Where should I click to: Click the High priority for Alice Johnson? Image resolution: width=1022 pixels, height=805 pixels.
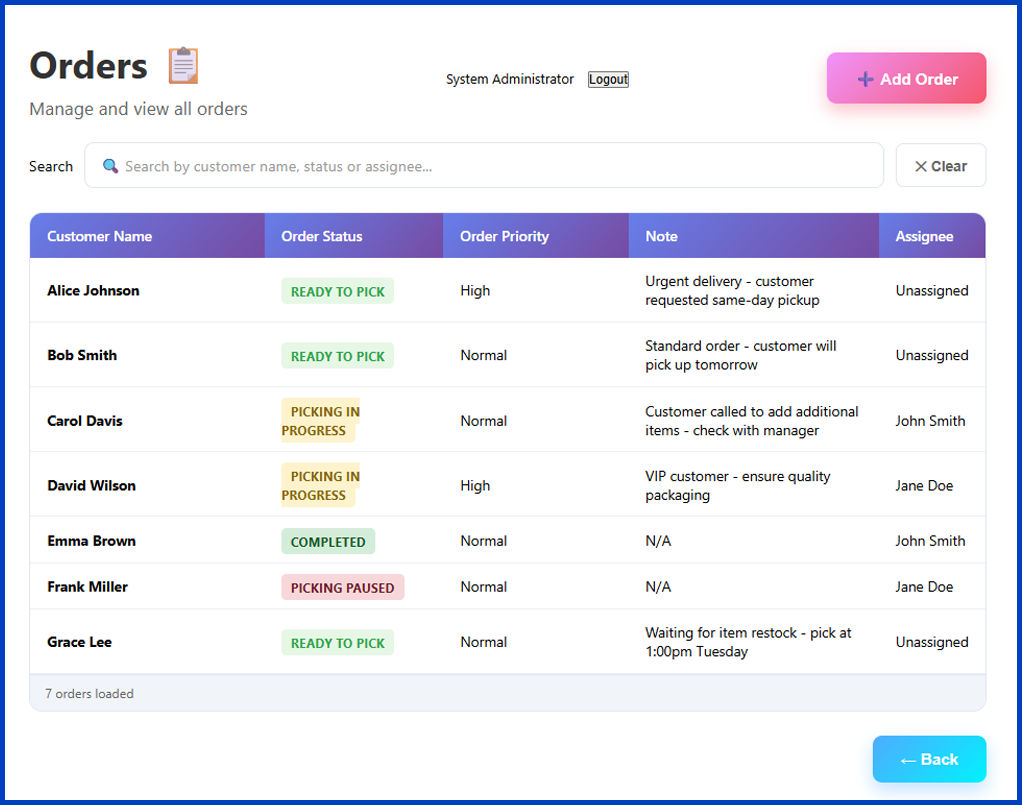coord(474,291)
